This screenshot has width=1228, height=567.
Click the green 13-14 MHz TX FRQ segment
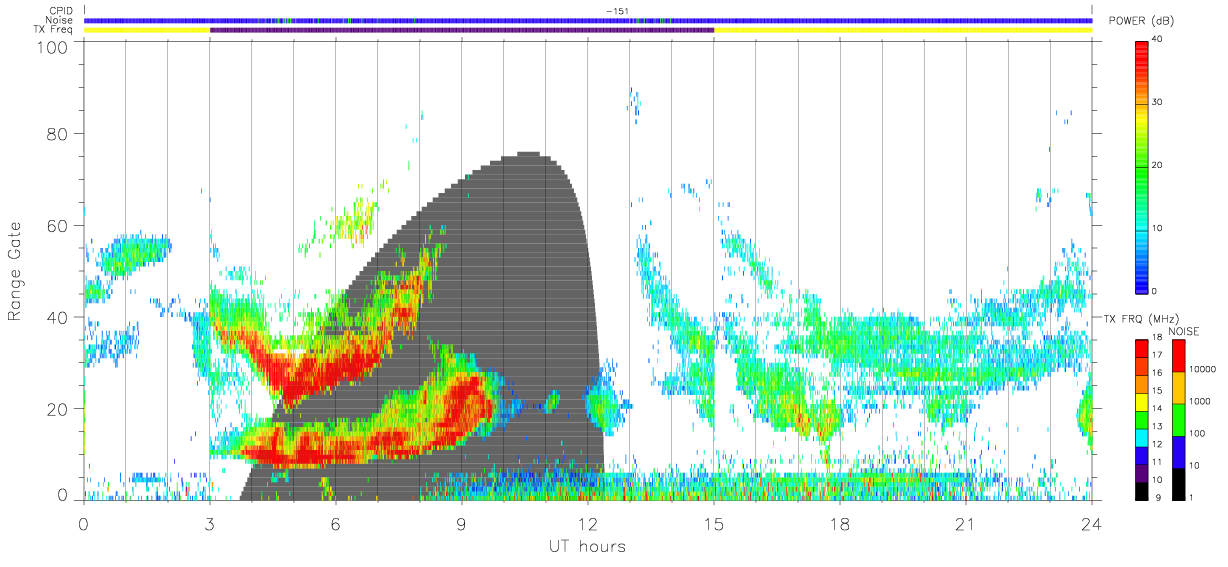point(1141,420)
